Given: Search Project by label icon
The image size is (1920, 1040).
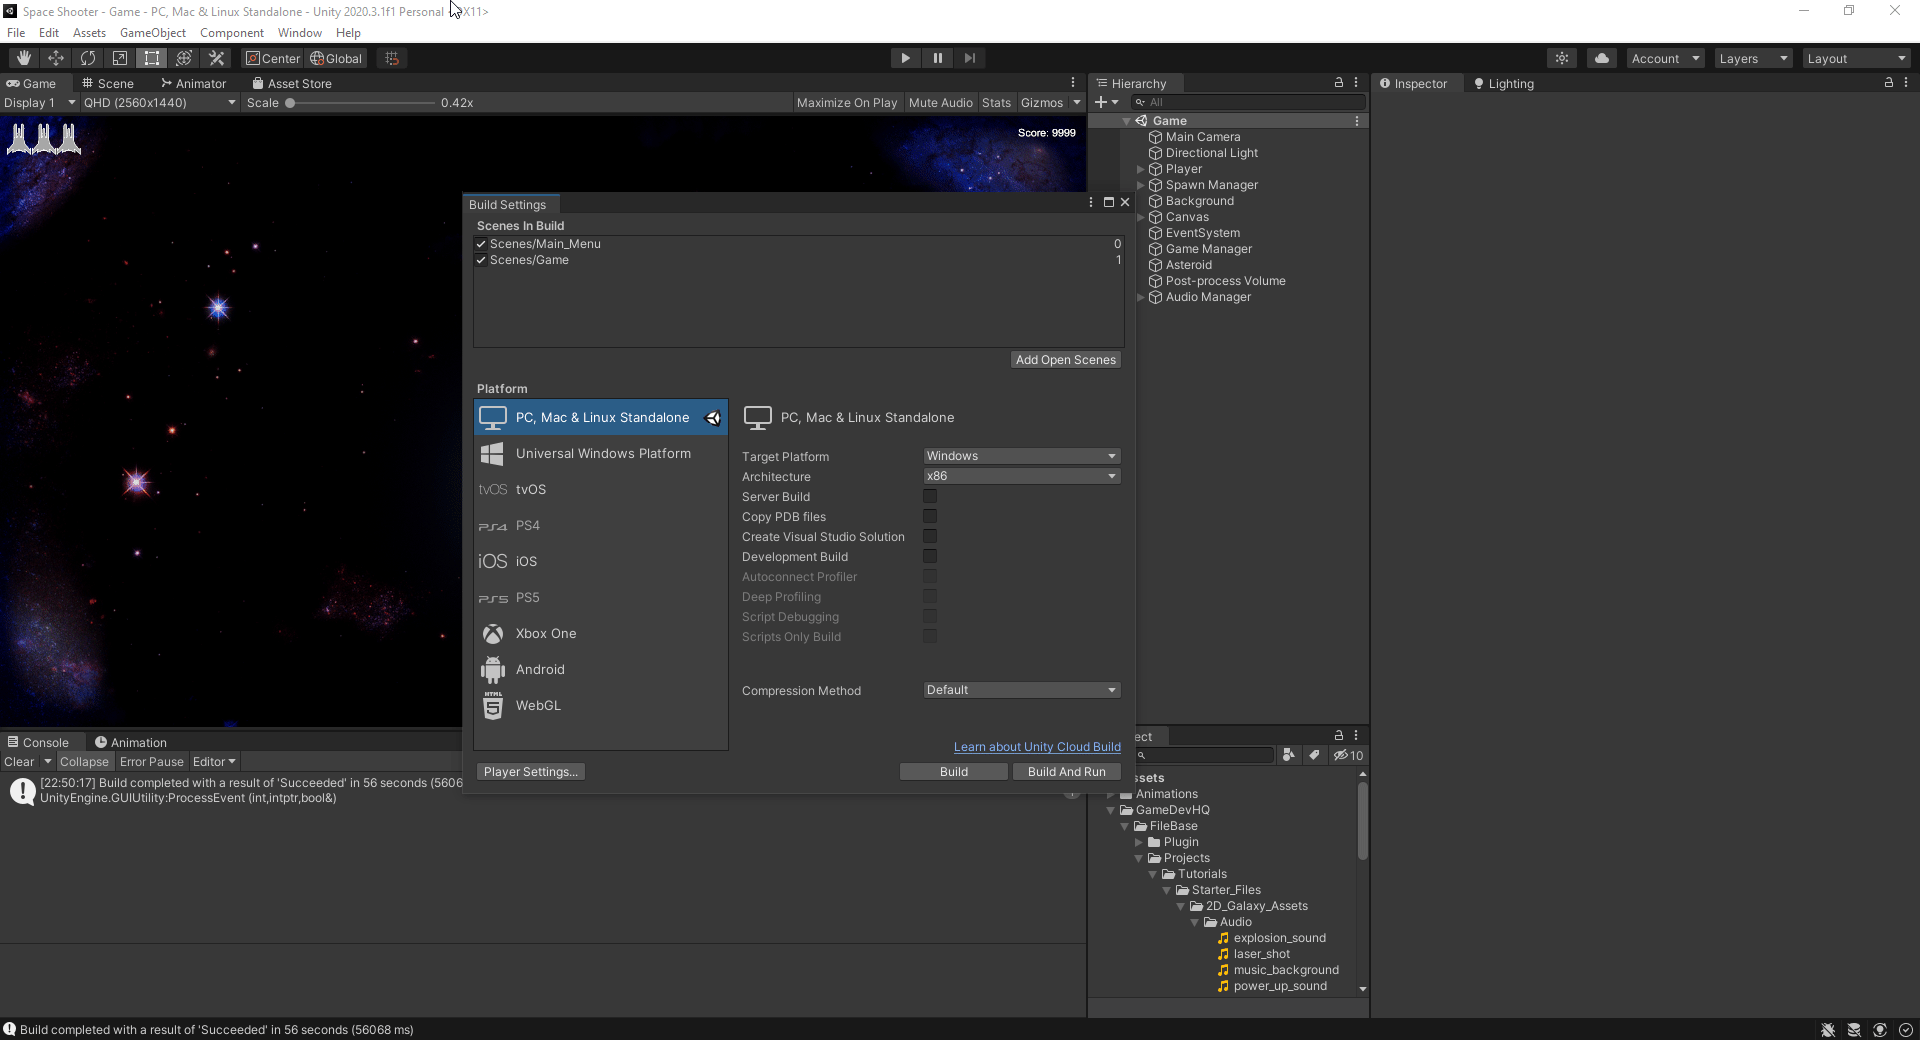Looking at the screenshot, I should 1315,755.
